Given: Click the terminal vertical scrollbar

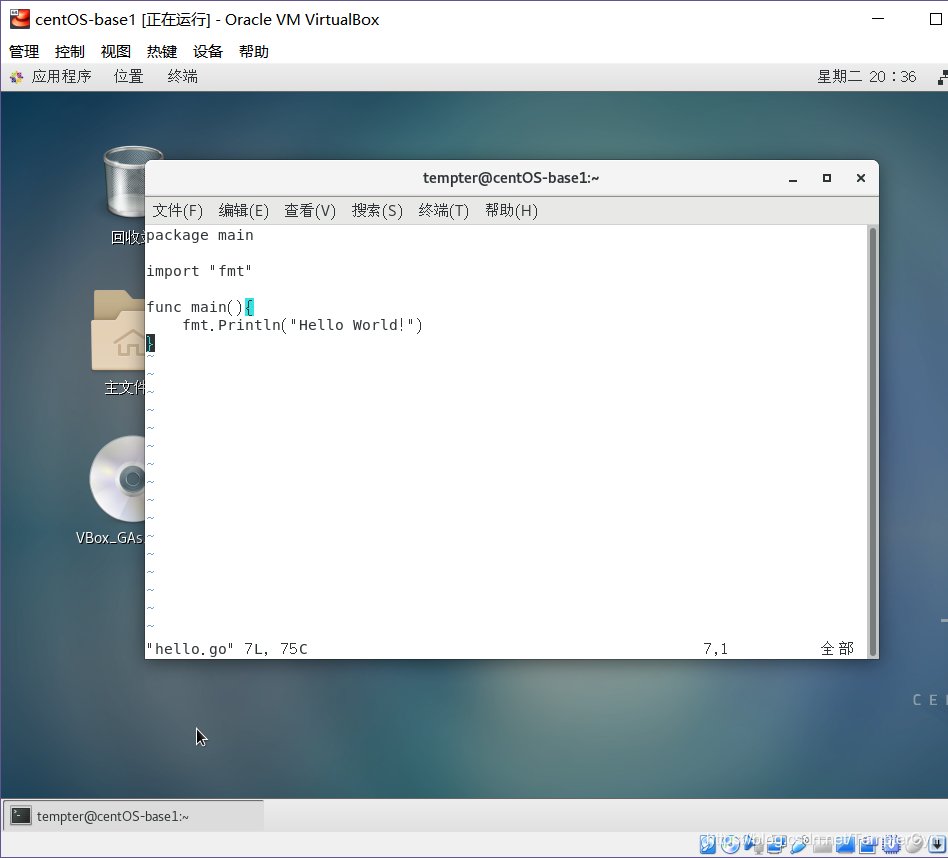Looking at the screenshot, I should [x=872, y=441].
